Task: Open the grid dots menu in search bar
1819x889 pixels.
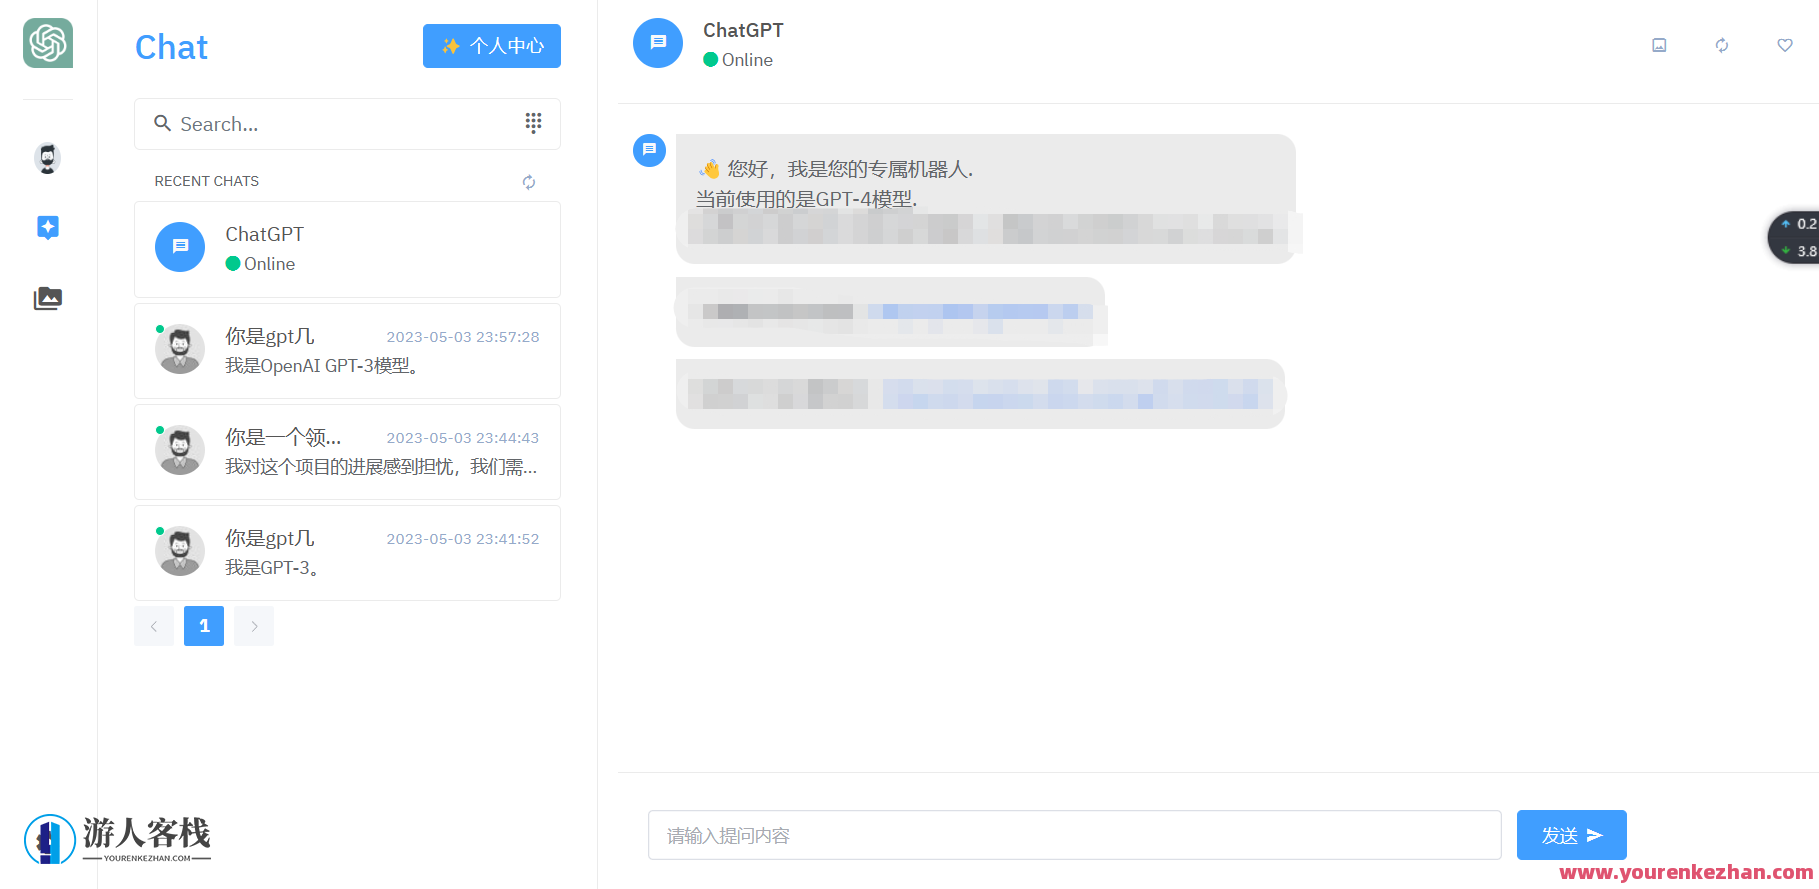Action: click(533, 122)
